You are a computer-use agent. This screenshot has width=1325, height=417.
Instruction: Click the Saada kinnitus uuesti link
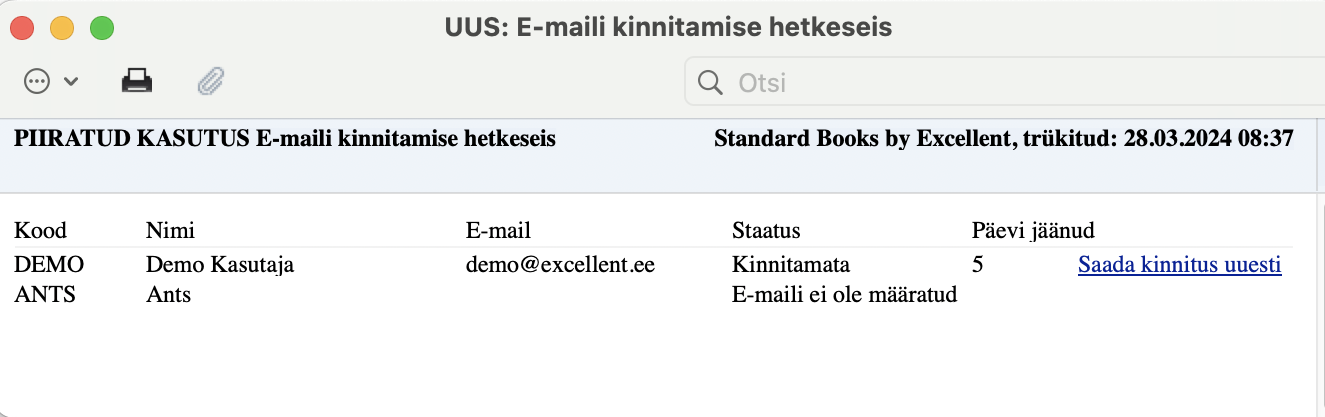[x=1179, y=266]
